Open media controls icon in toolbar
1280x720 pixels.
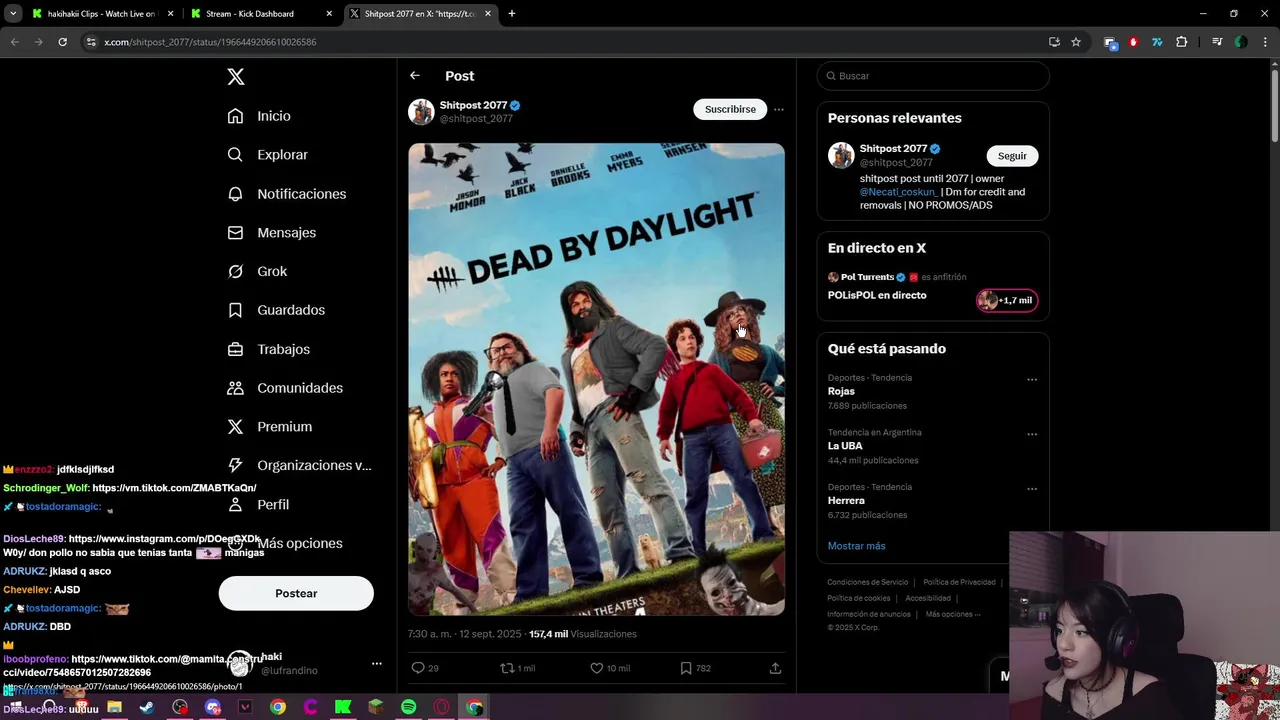[1217, 42]
